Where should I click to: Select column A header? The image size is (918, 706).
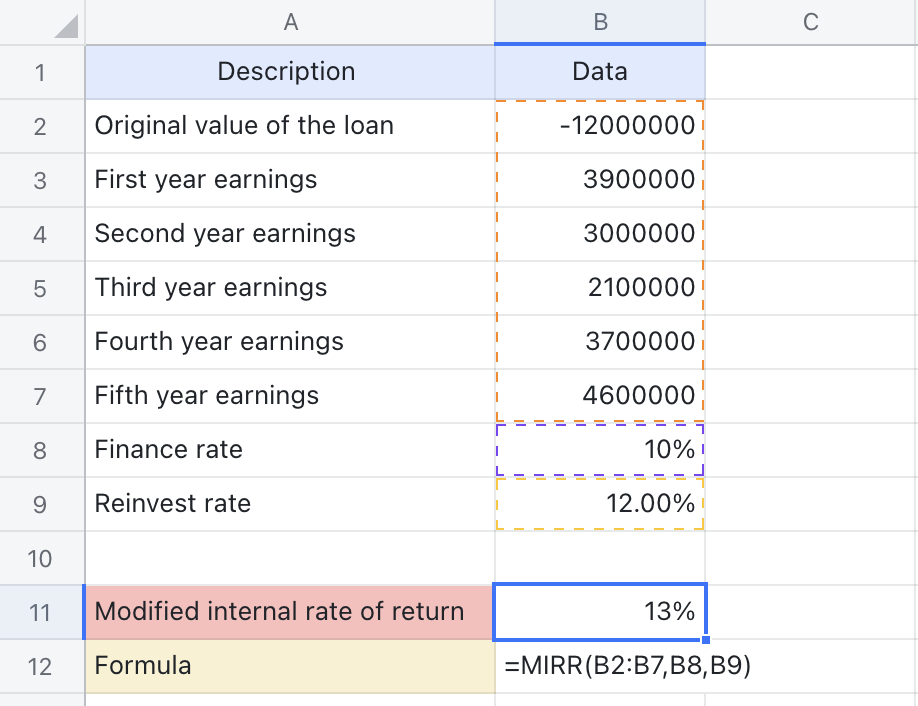tap(290, 21)
